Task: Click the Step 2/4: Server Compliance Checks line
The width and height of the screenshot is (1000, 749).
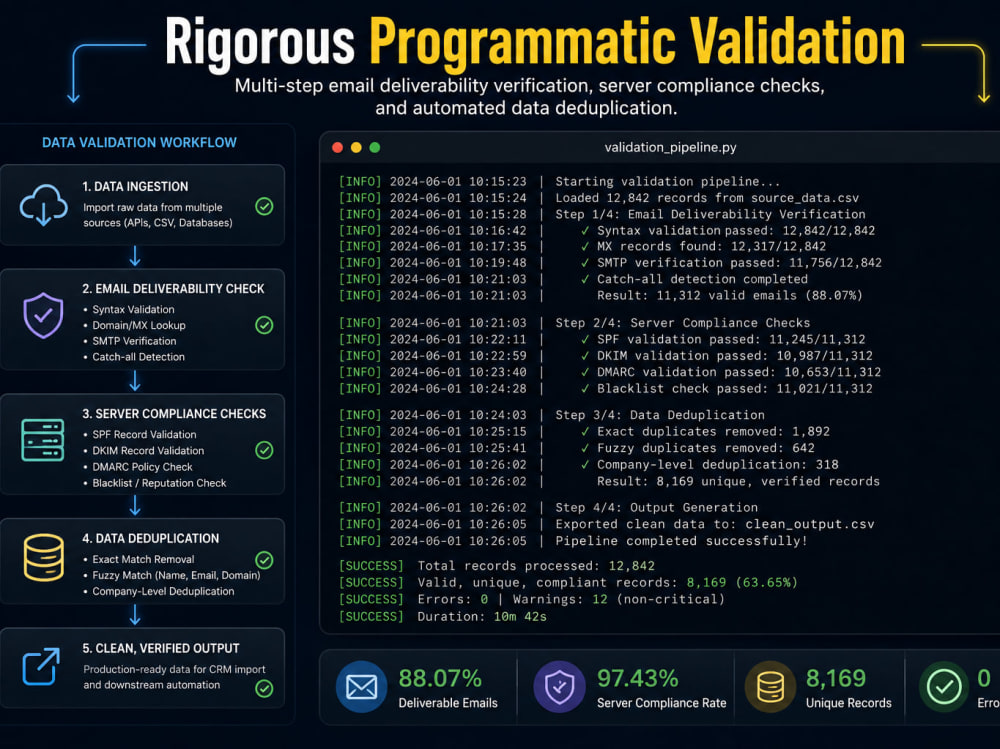Action: click(x=682, y=323)
